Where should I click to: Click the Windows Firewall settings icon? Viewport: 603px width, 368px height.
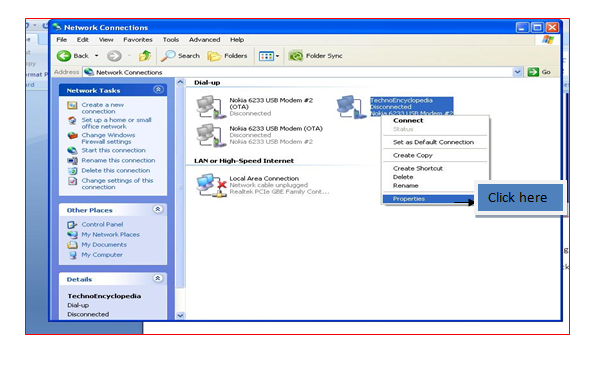pyautogui.click(x=72, y=135)
